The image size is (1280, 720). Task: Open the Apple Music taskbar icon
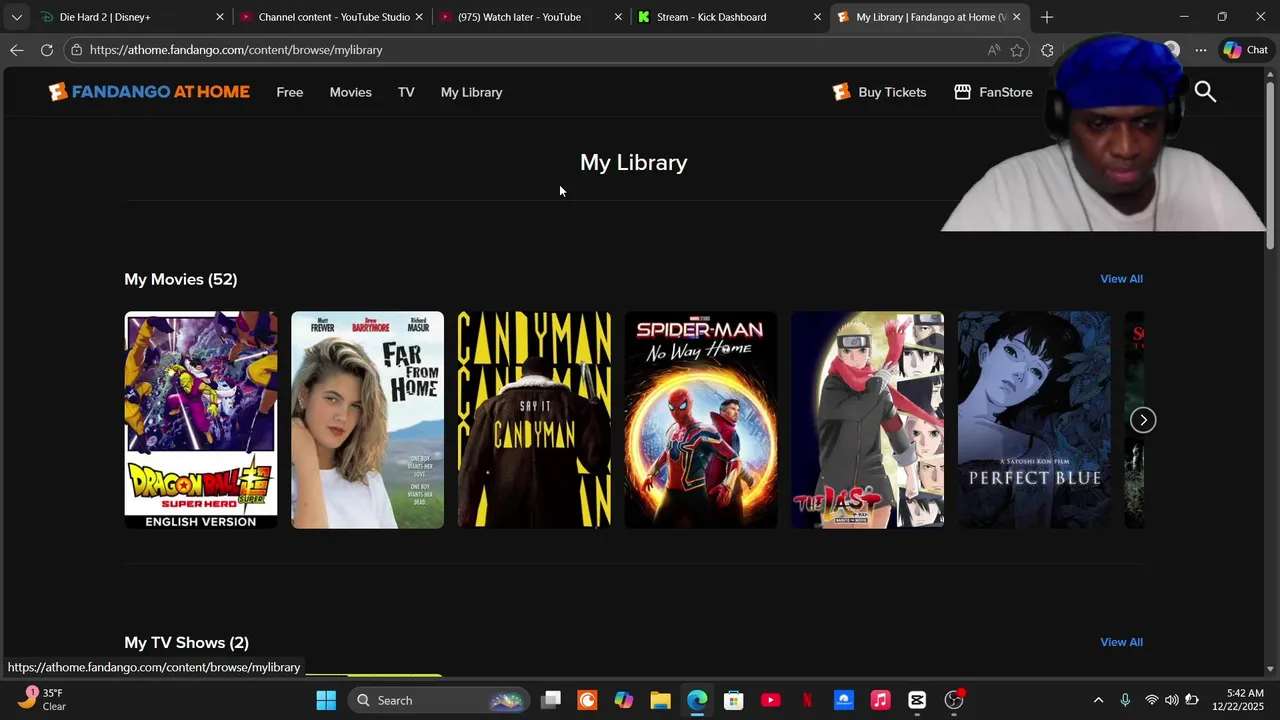[x=880, y=700]
